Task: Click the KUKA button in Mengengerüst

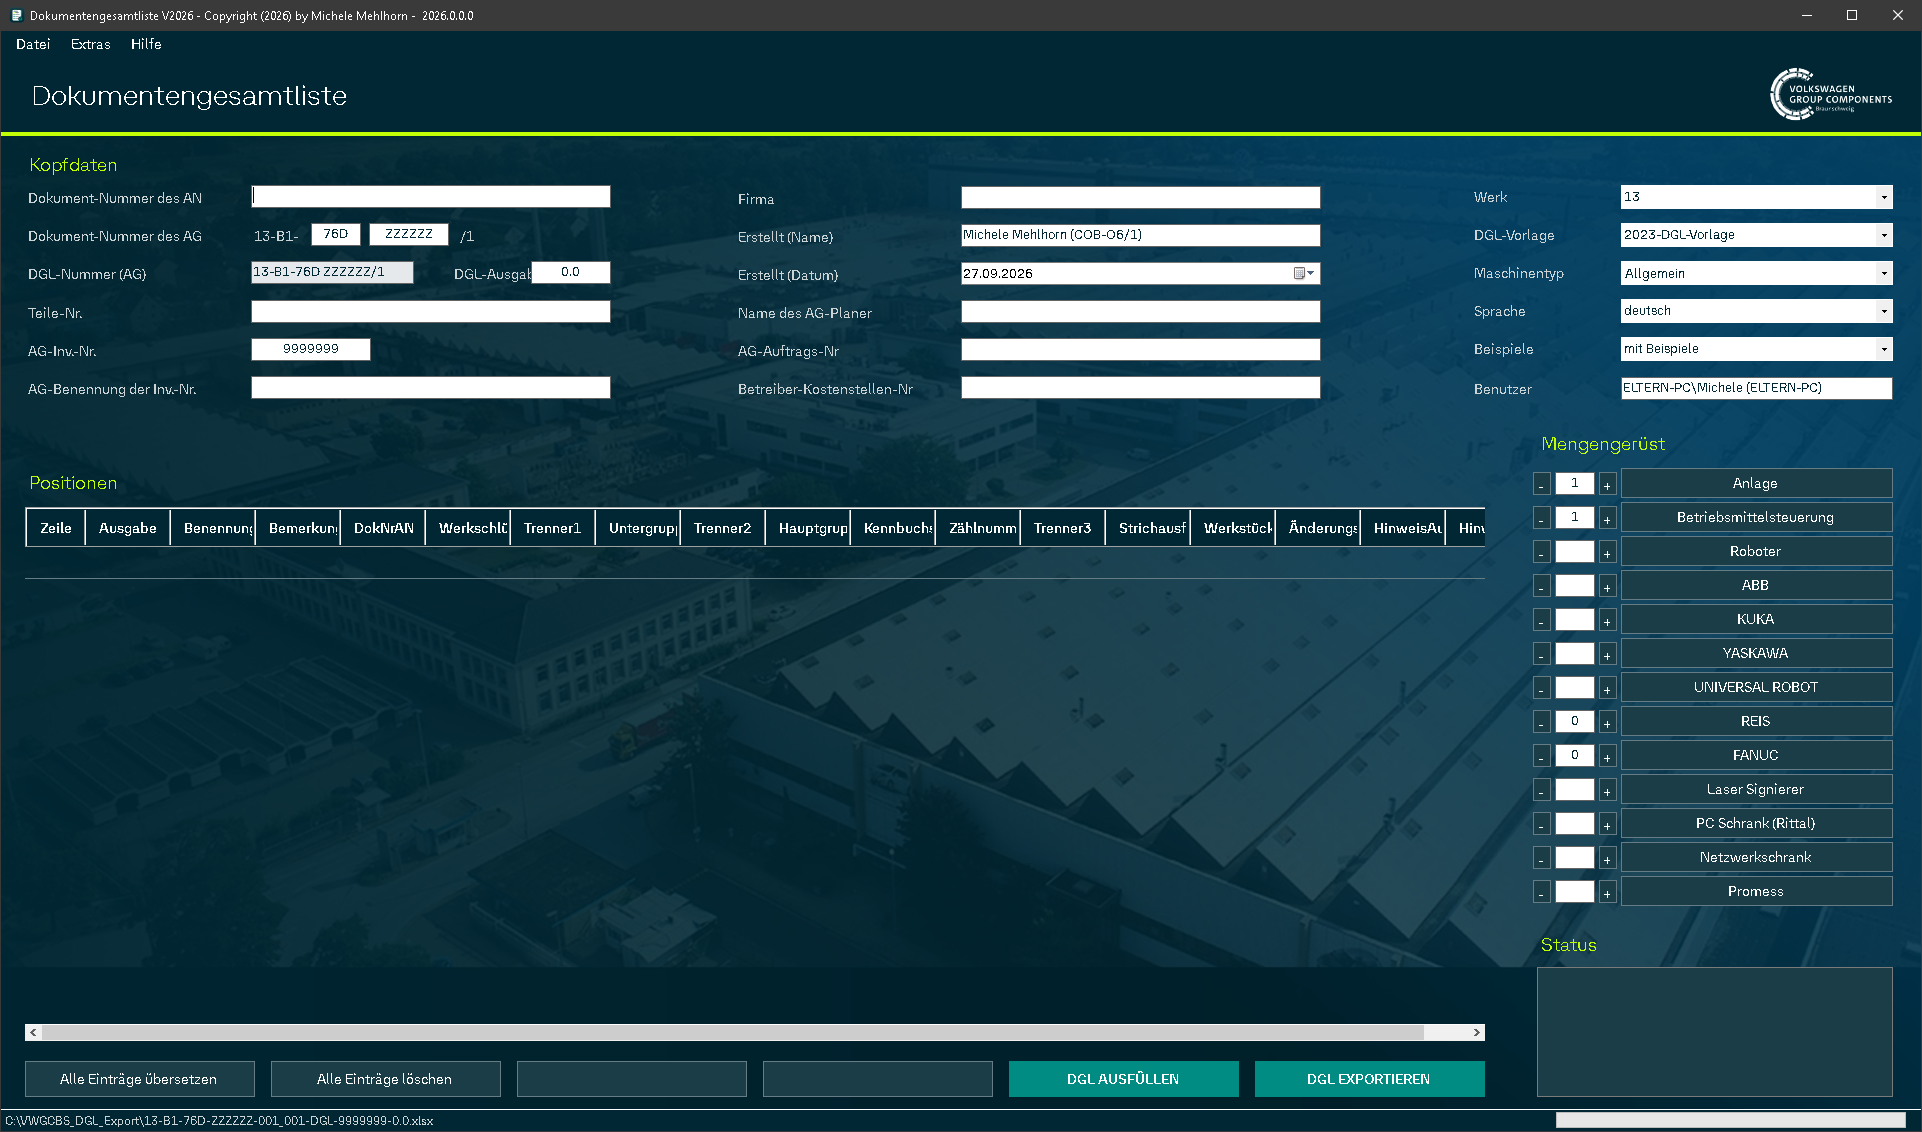Action: pyautogui.click(x=1756, y=619)
